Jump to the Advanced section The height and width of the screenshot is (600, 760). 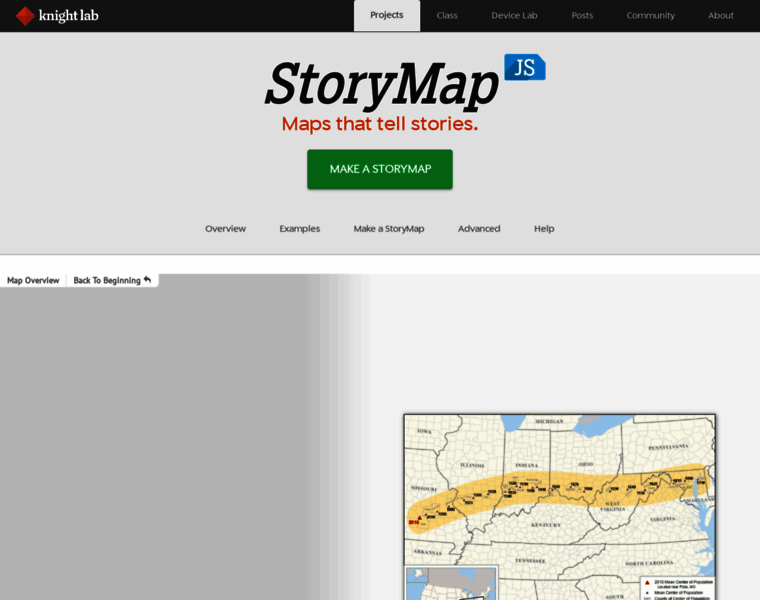click(x=479, y=229)
